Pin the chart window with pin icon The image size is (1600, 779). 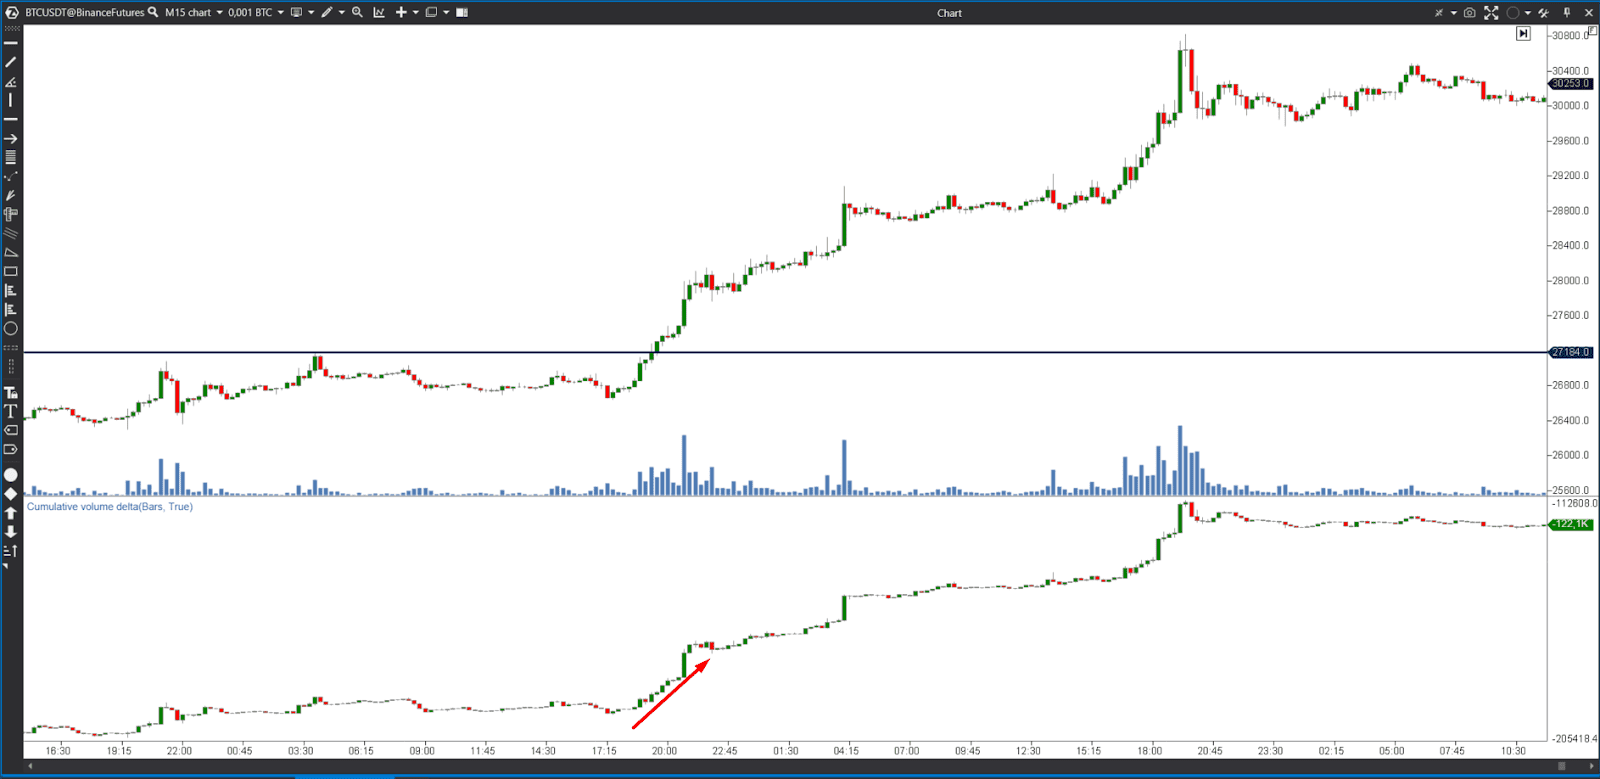click(1567, 13)
